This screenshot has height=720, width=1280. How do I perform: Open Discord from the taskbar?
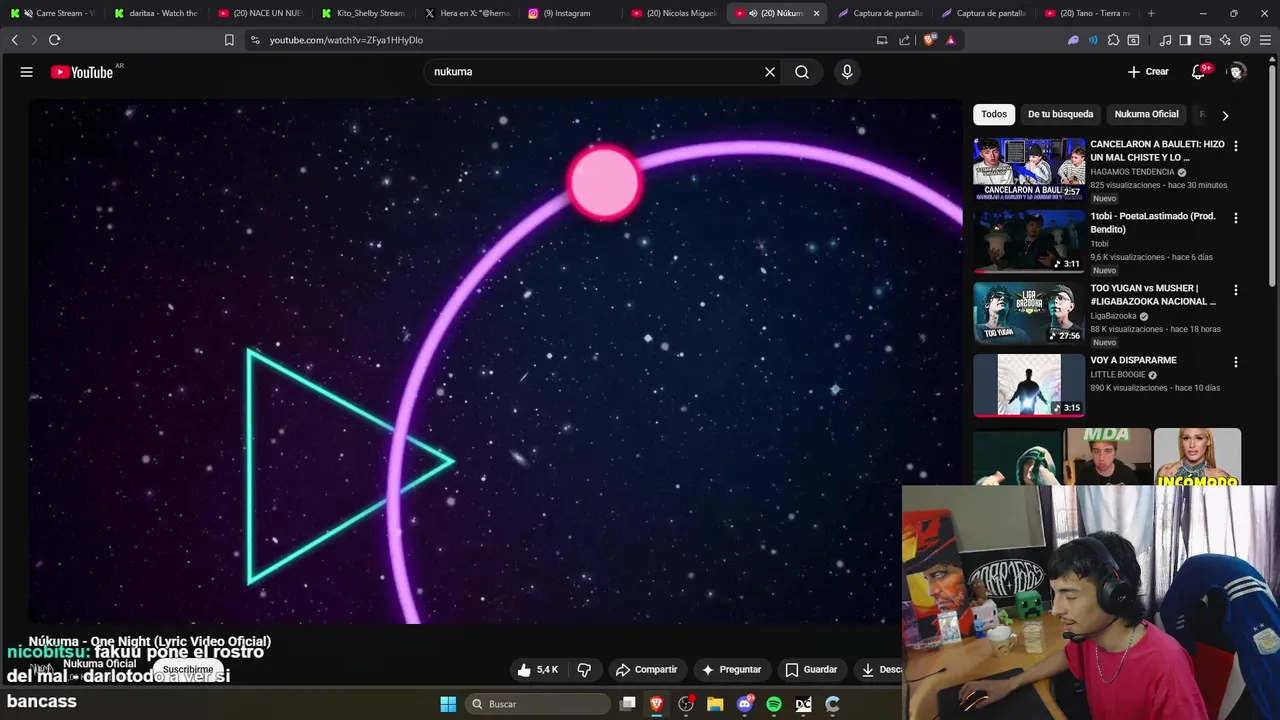tap(745, 704)
